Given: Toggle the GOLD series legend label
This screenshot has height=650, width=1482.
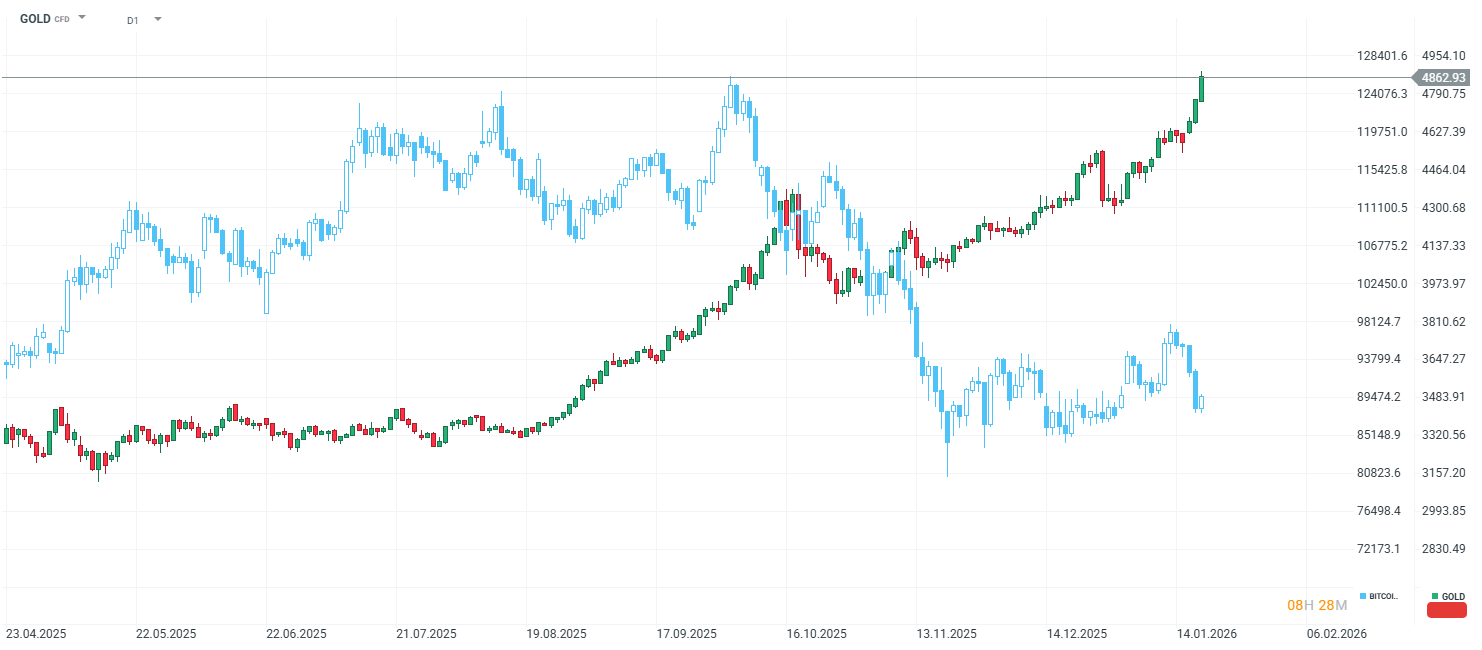Looking at the screenshot, I should tap(1453, 596).
